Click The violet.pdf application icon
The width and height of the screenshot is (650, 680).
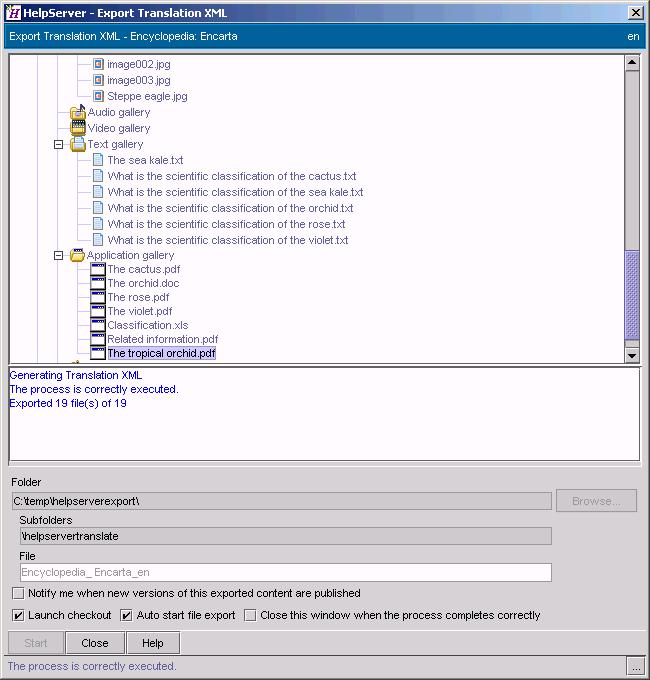tap(98, 311)
